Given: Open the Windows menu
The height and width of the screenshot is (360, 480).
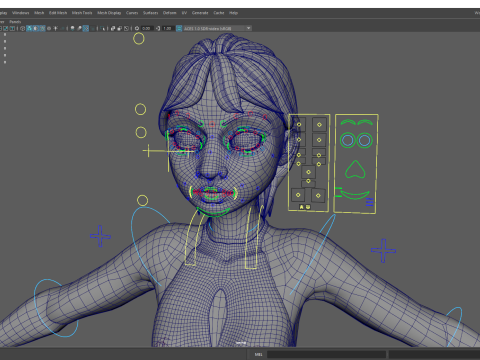Looking at the screenshot, I should pos(21,13).
